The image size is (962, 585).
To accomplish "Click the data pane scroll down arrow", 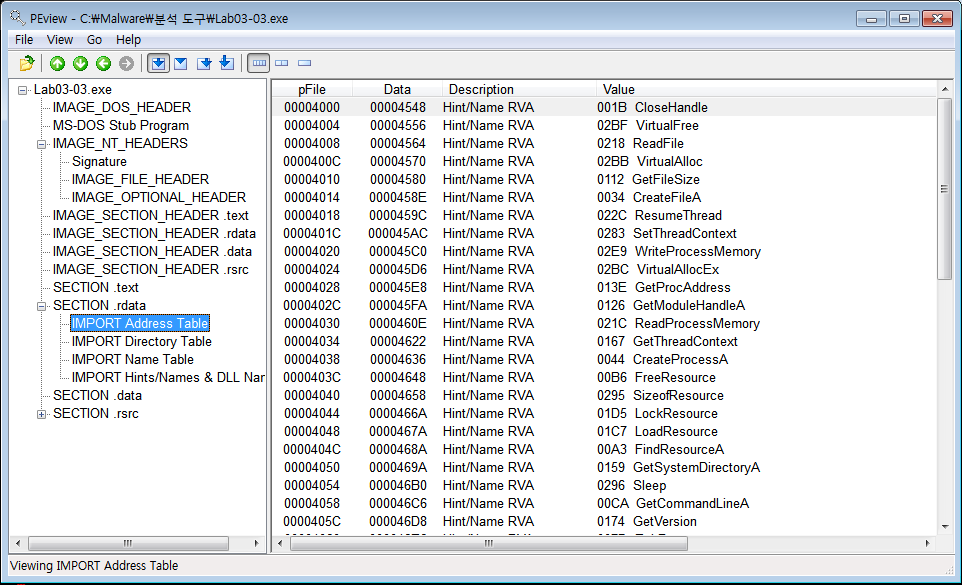I will [945, 527].
